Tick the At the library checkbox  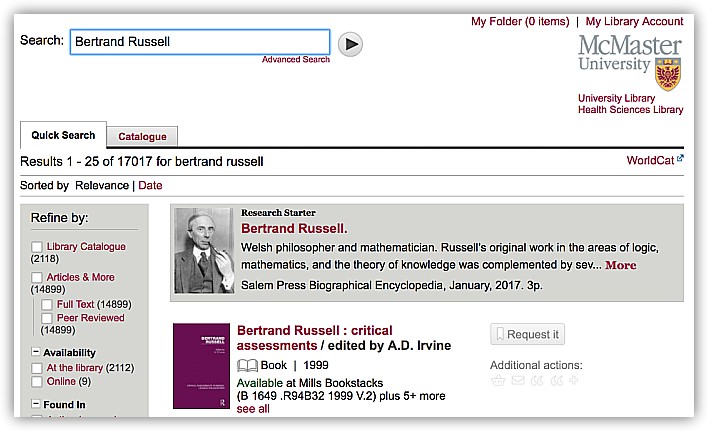point(37,368)
